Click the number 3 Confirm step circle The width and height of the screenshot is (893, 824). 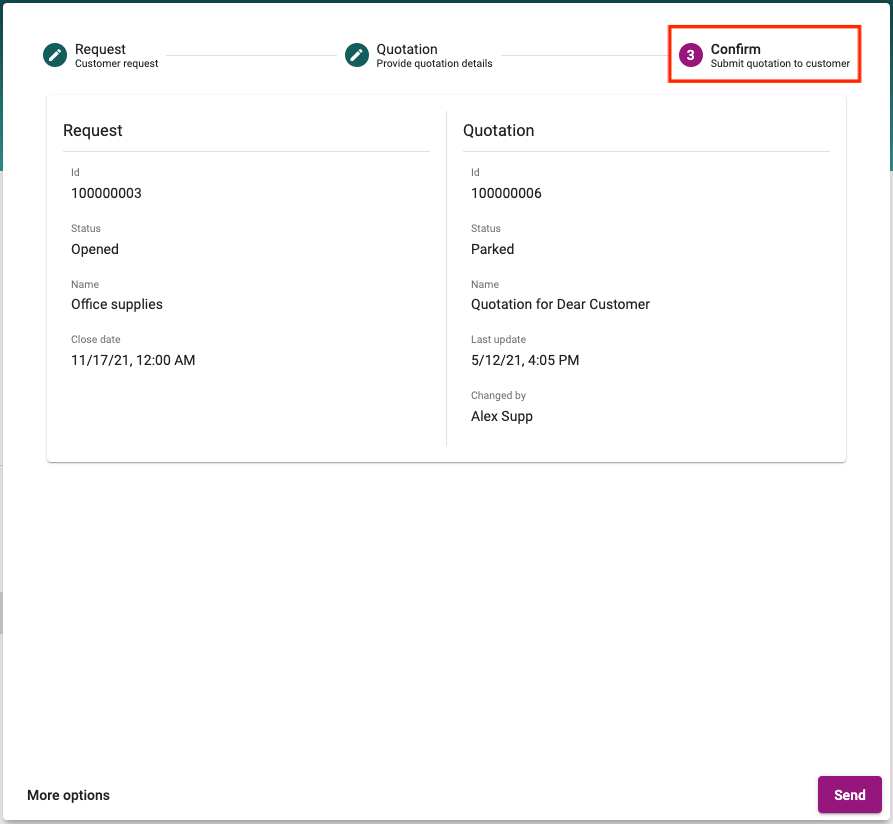point(690,55)
